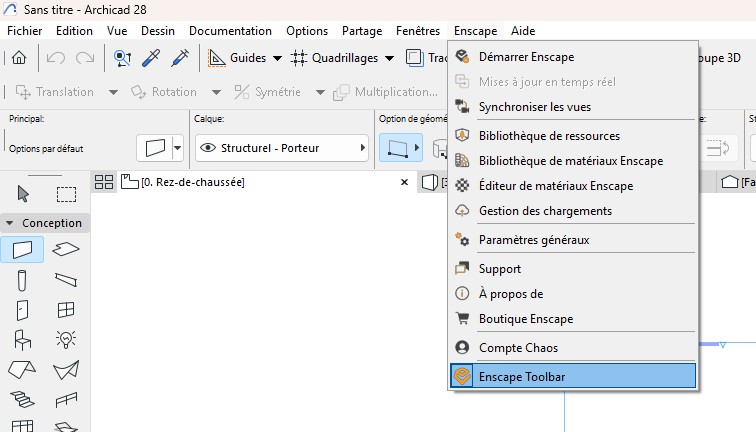This screenshot has height=432, width=756.
Task: Click the Symétrie command
Action: [x=267, y=92]
